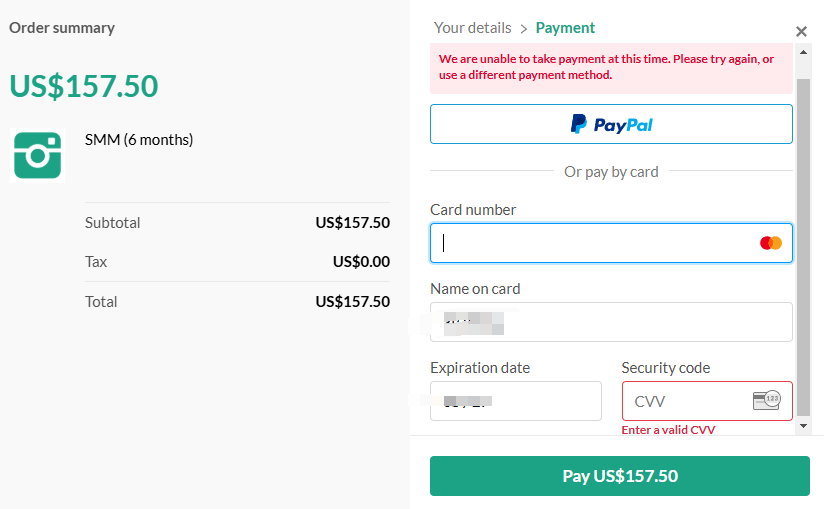Image resolution: width=824 pixels, height=509 pixels.
Task: Click the Or pay by card divider text
Action: [611, 172]
